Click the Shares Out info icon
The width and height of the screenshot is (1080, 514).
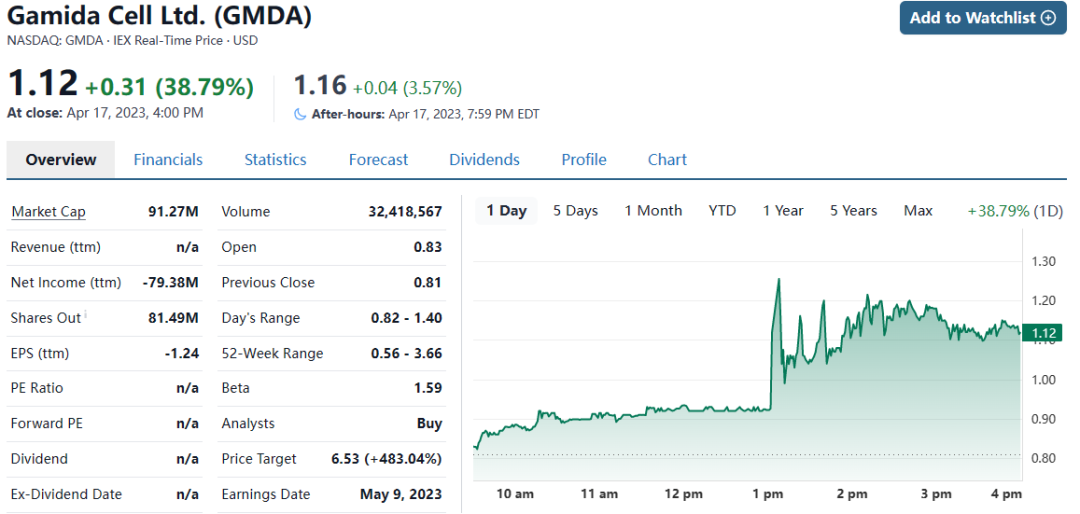pyautogui.click(x=85, y=316)
